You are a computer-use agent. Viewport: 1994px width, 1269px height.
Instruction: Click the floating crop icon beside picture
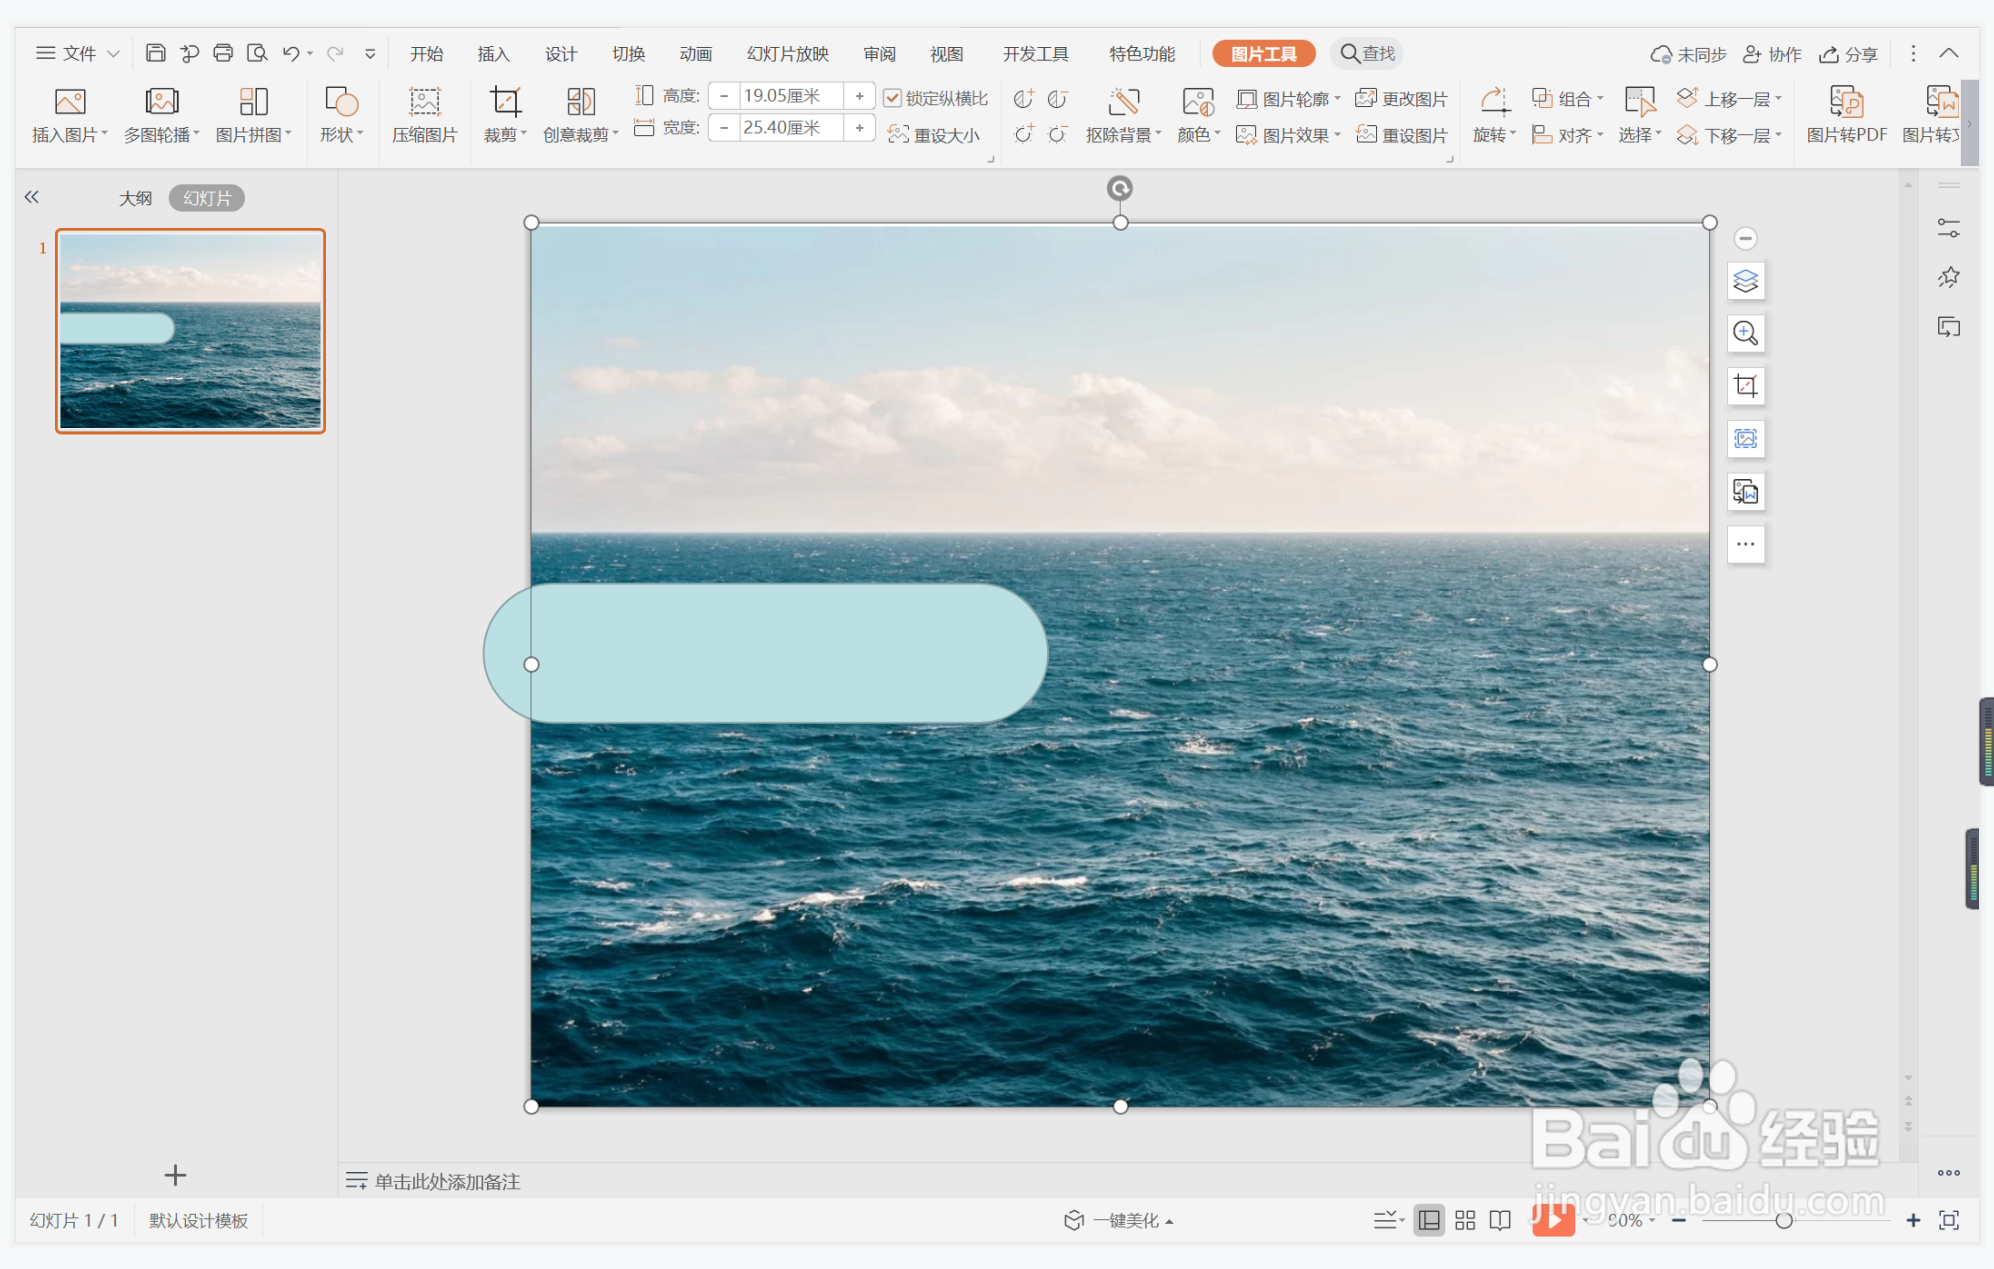click(1745, 386)
